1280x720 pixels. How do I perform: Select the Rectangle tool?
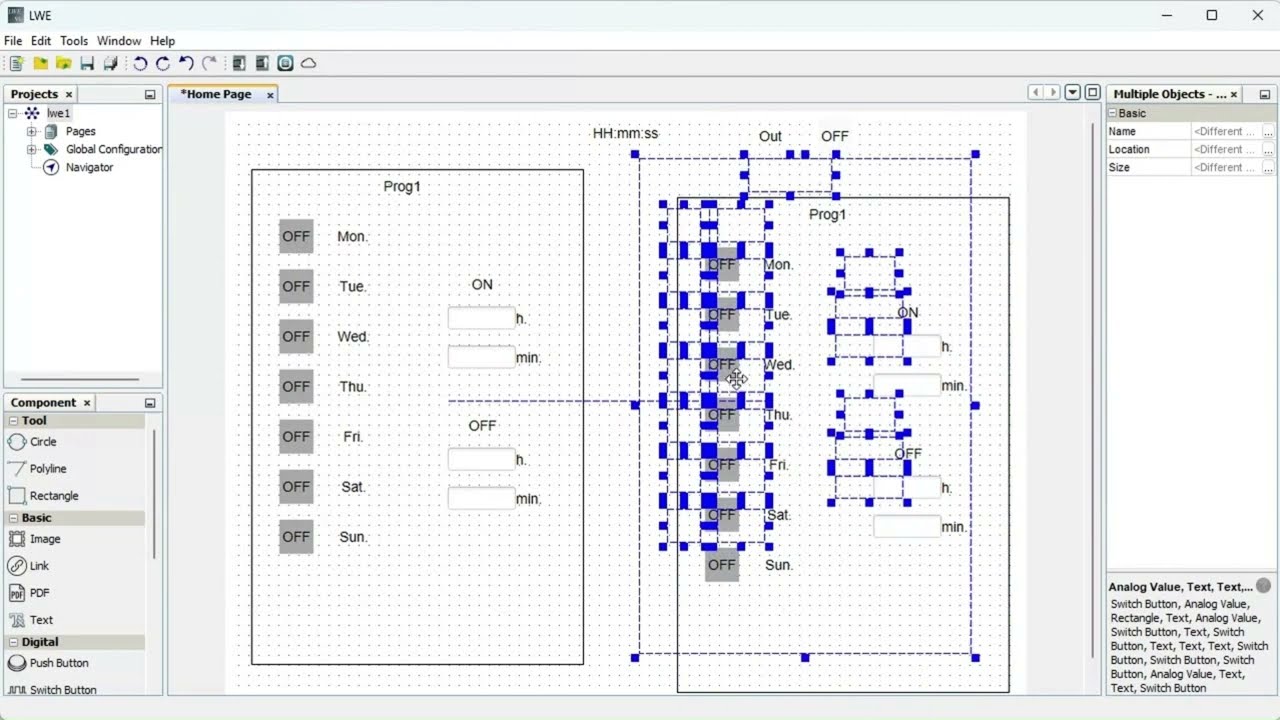click(43, 496)
